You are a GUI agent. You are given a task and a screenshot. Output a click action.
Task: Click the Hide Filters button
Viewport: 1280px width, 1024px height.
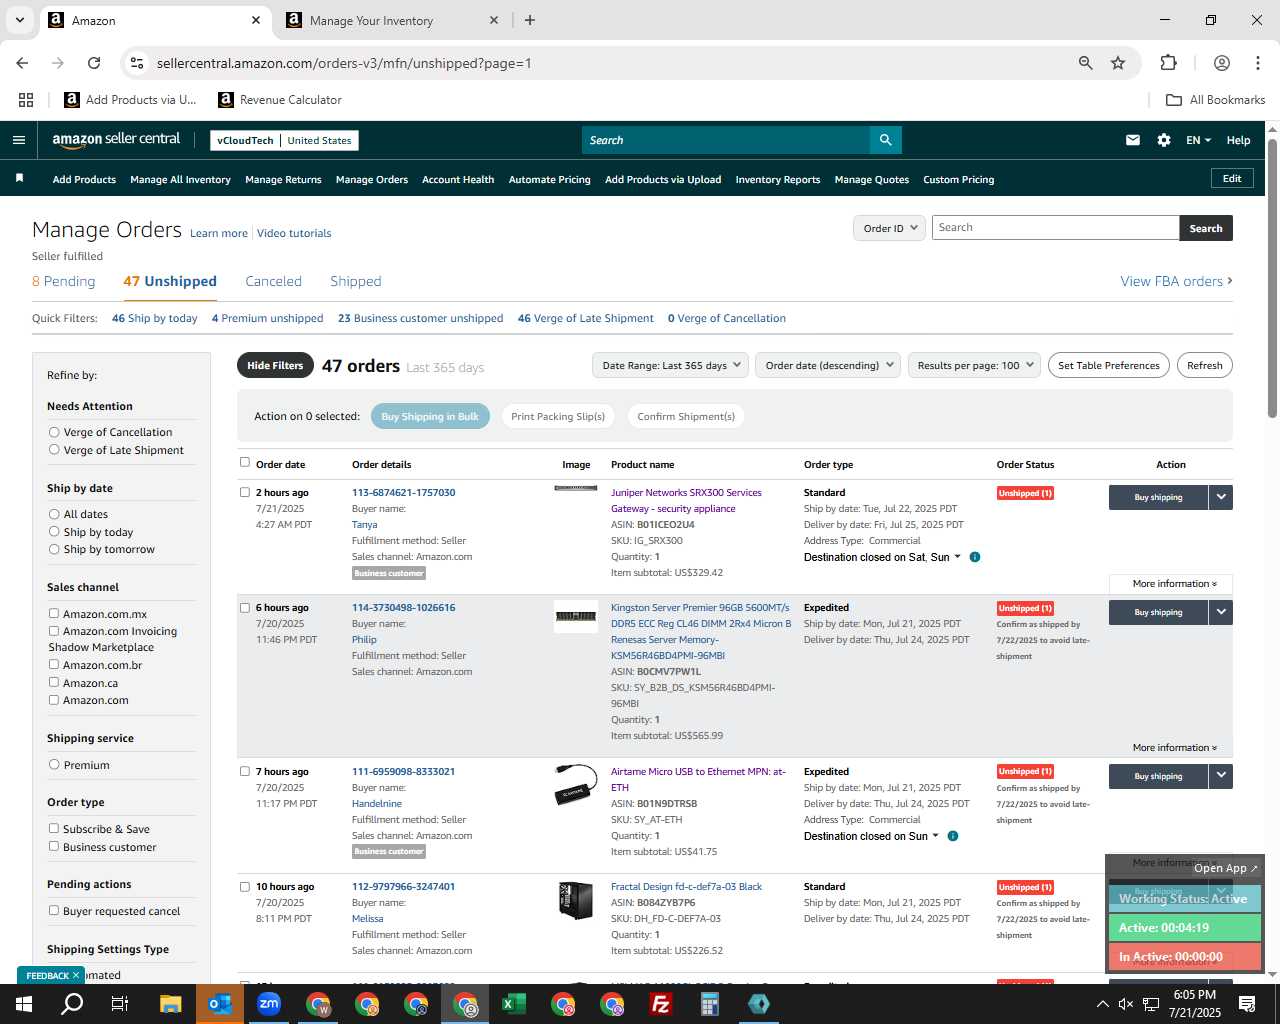click(x=275, y=365)
